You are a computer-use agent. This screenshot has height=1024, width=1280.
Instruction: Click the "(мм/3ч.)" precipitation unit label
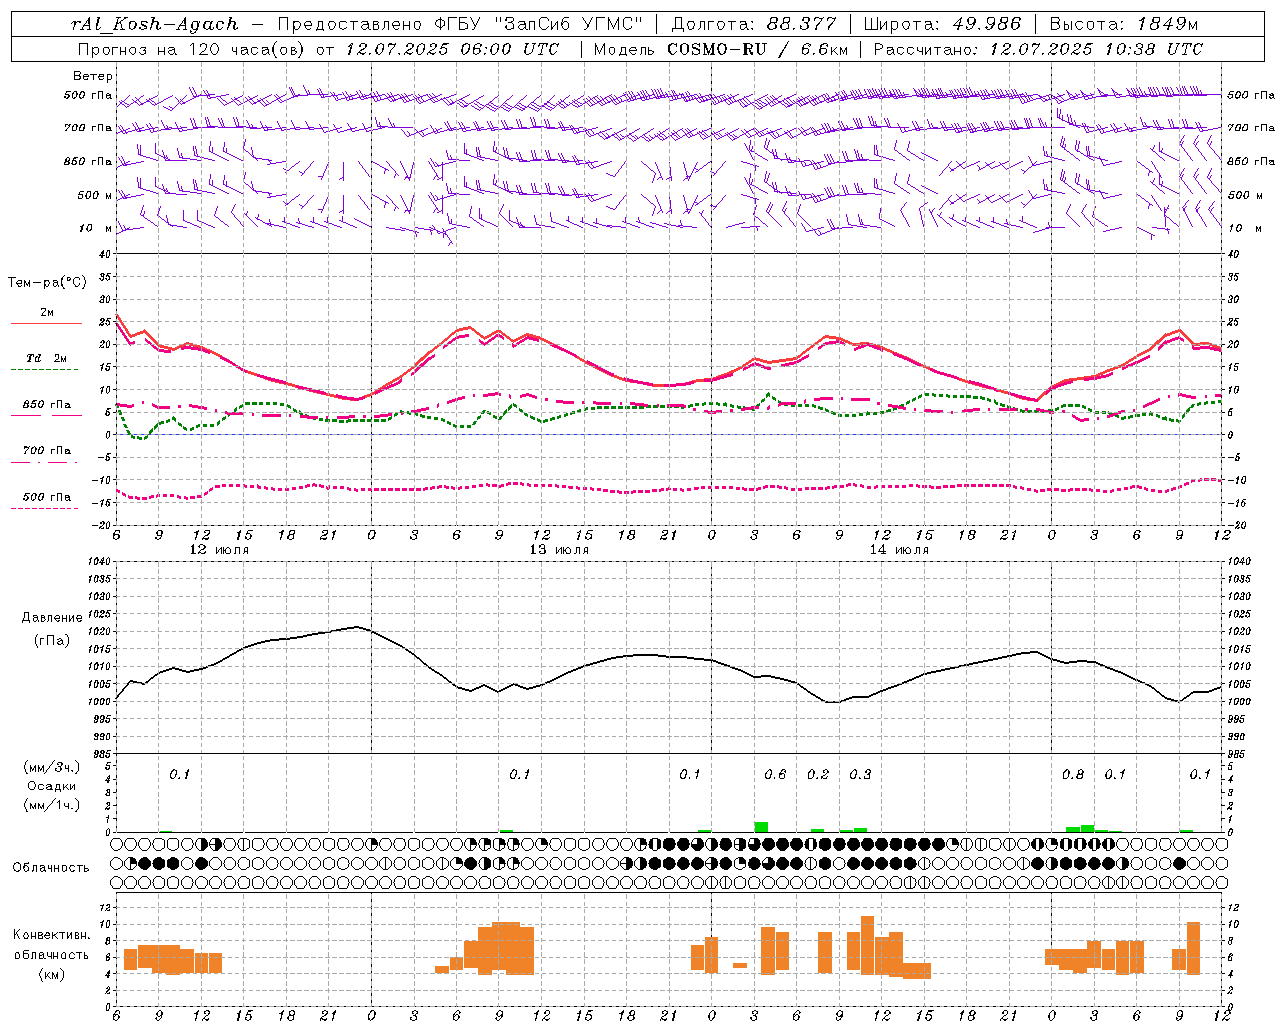tap(52, 768)
